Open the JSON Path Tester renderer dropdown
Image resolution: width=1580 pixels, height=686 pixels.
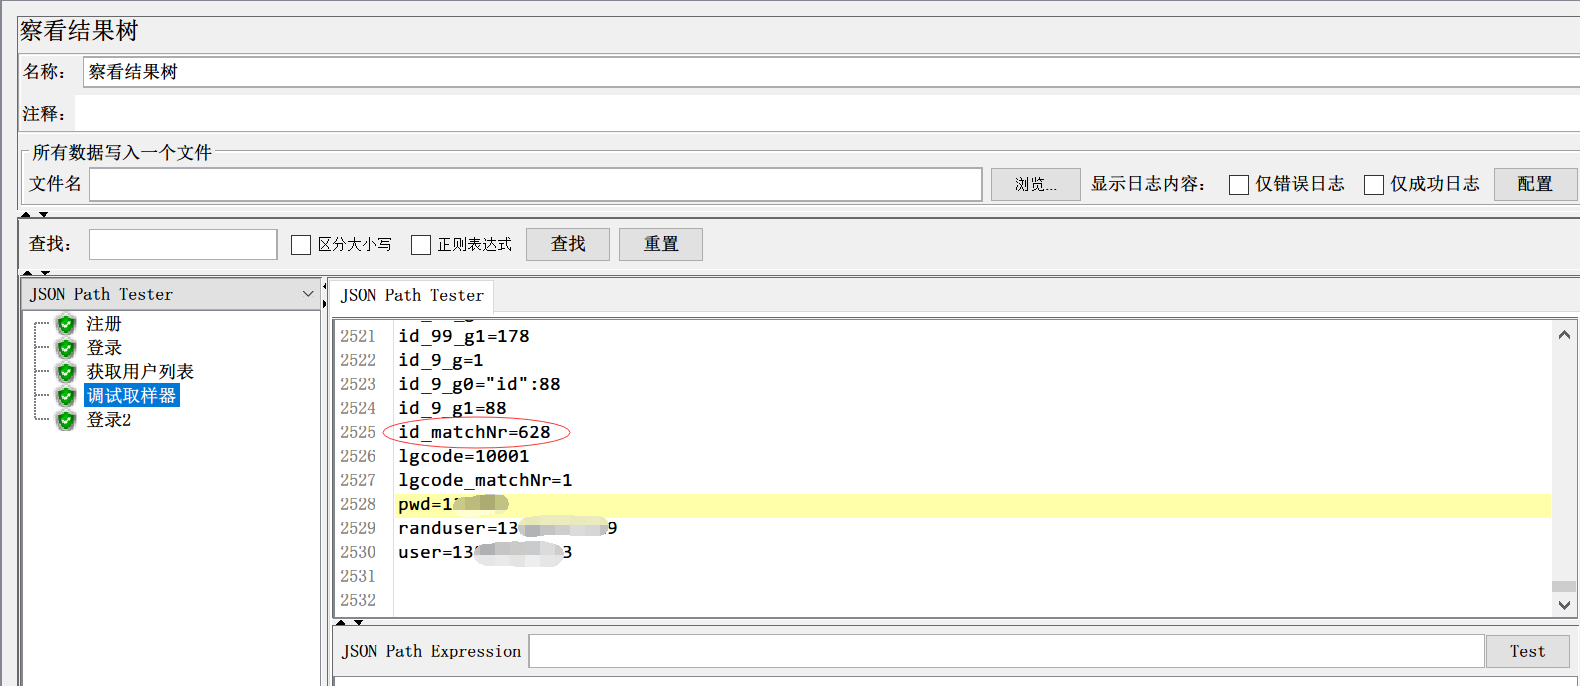(307, 294)
